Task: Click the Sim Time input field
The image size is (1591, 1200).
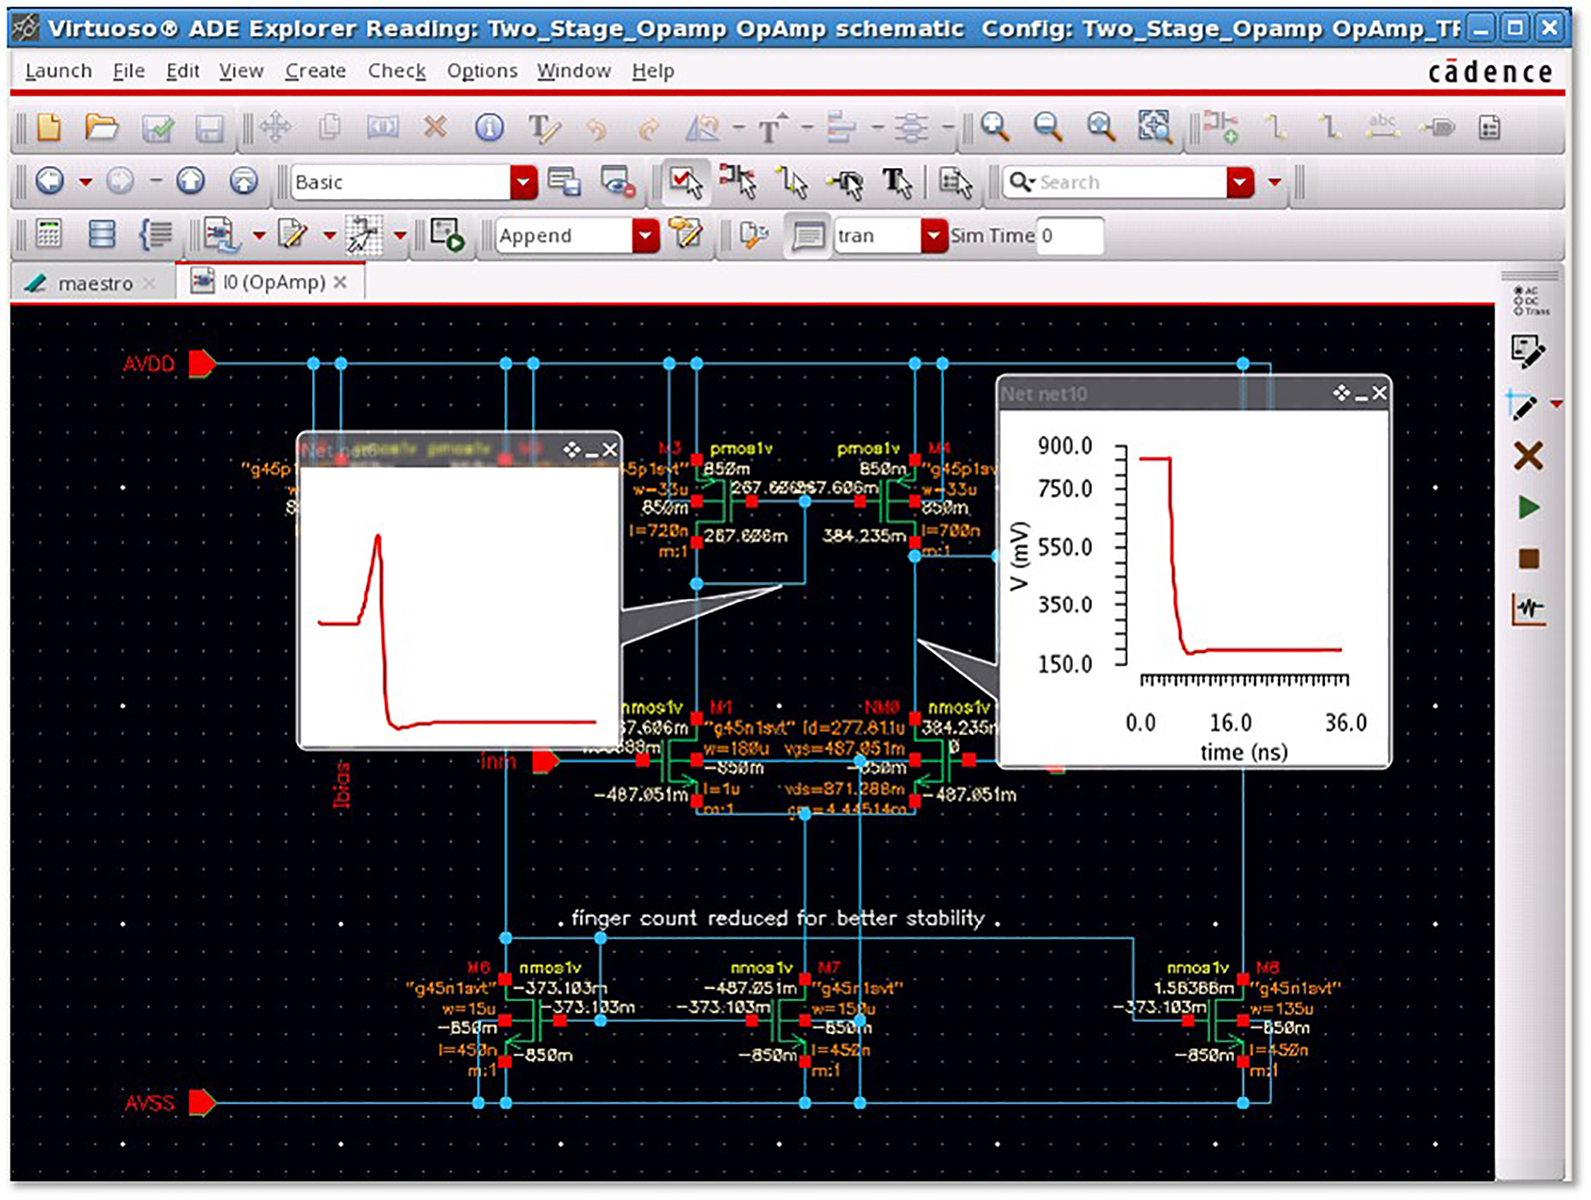Action: 1070,236
